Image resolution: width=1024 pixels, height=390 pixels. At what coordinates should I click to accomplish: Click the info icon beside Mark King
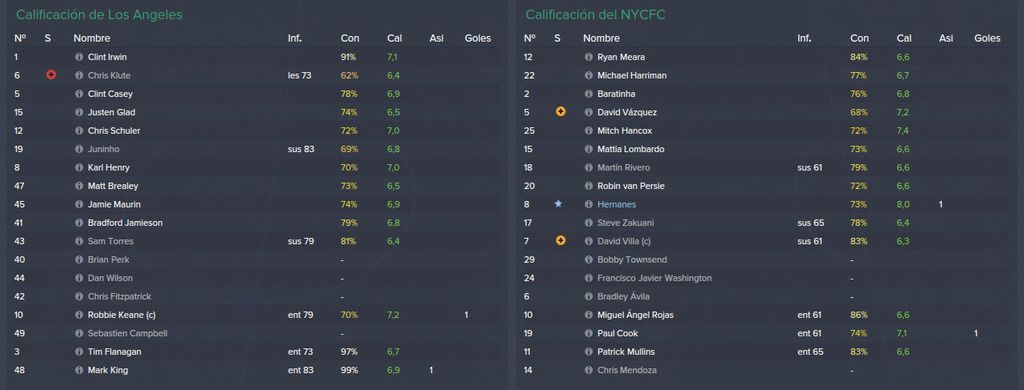coord(79,370)
